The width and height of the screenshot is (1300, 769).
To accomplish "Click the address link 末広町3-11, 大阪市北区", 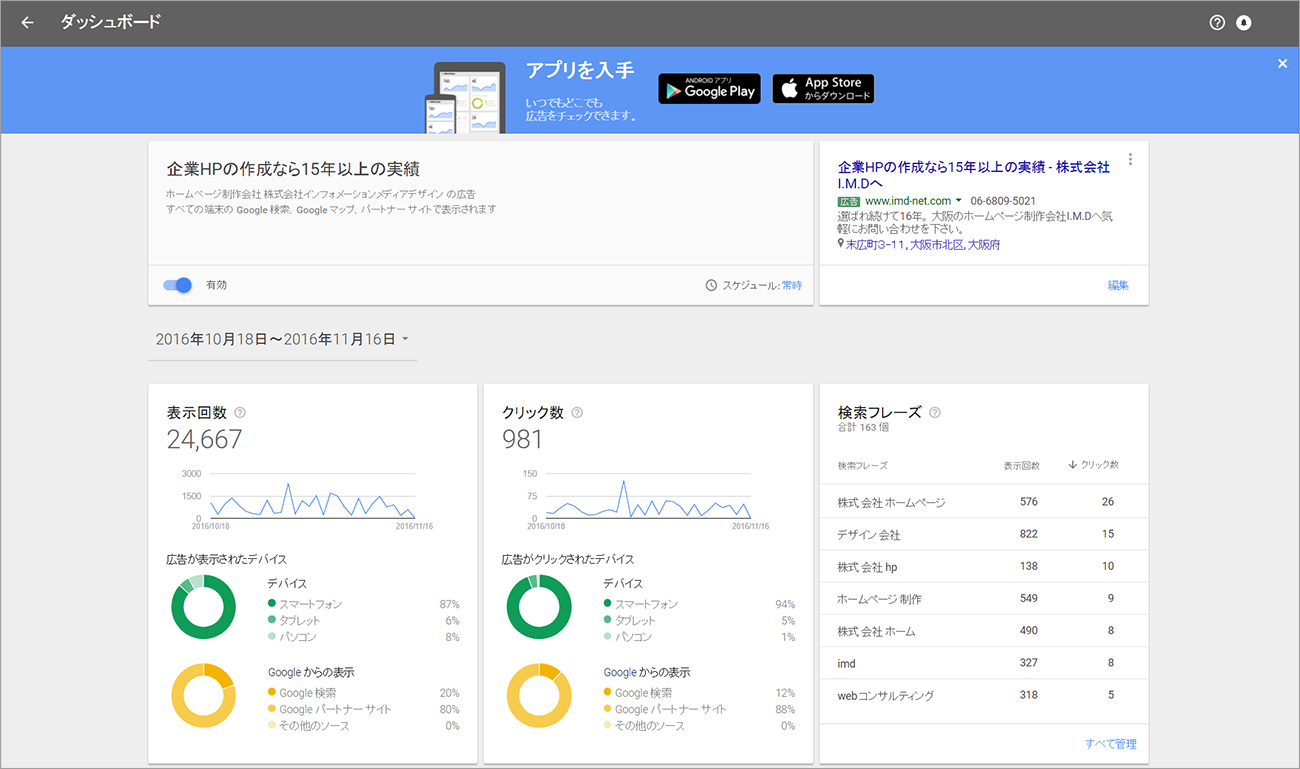I will (x=923, y=244).
